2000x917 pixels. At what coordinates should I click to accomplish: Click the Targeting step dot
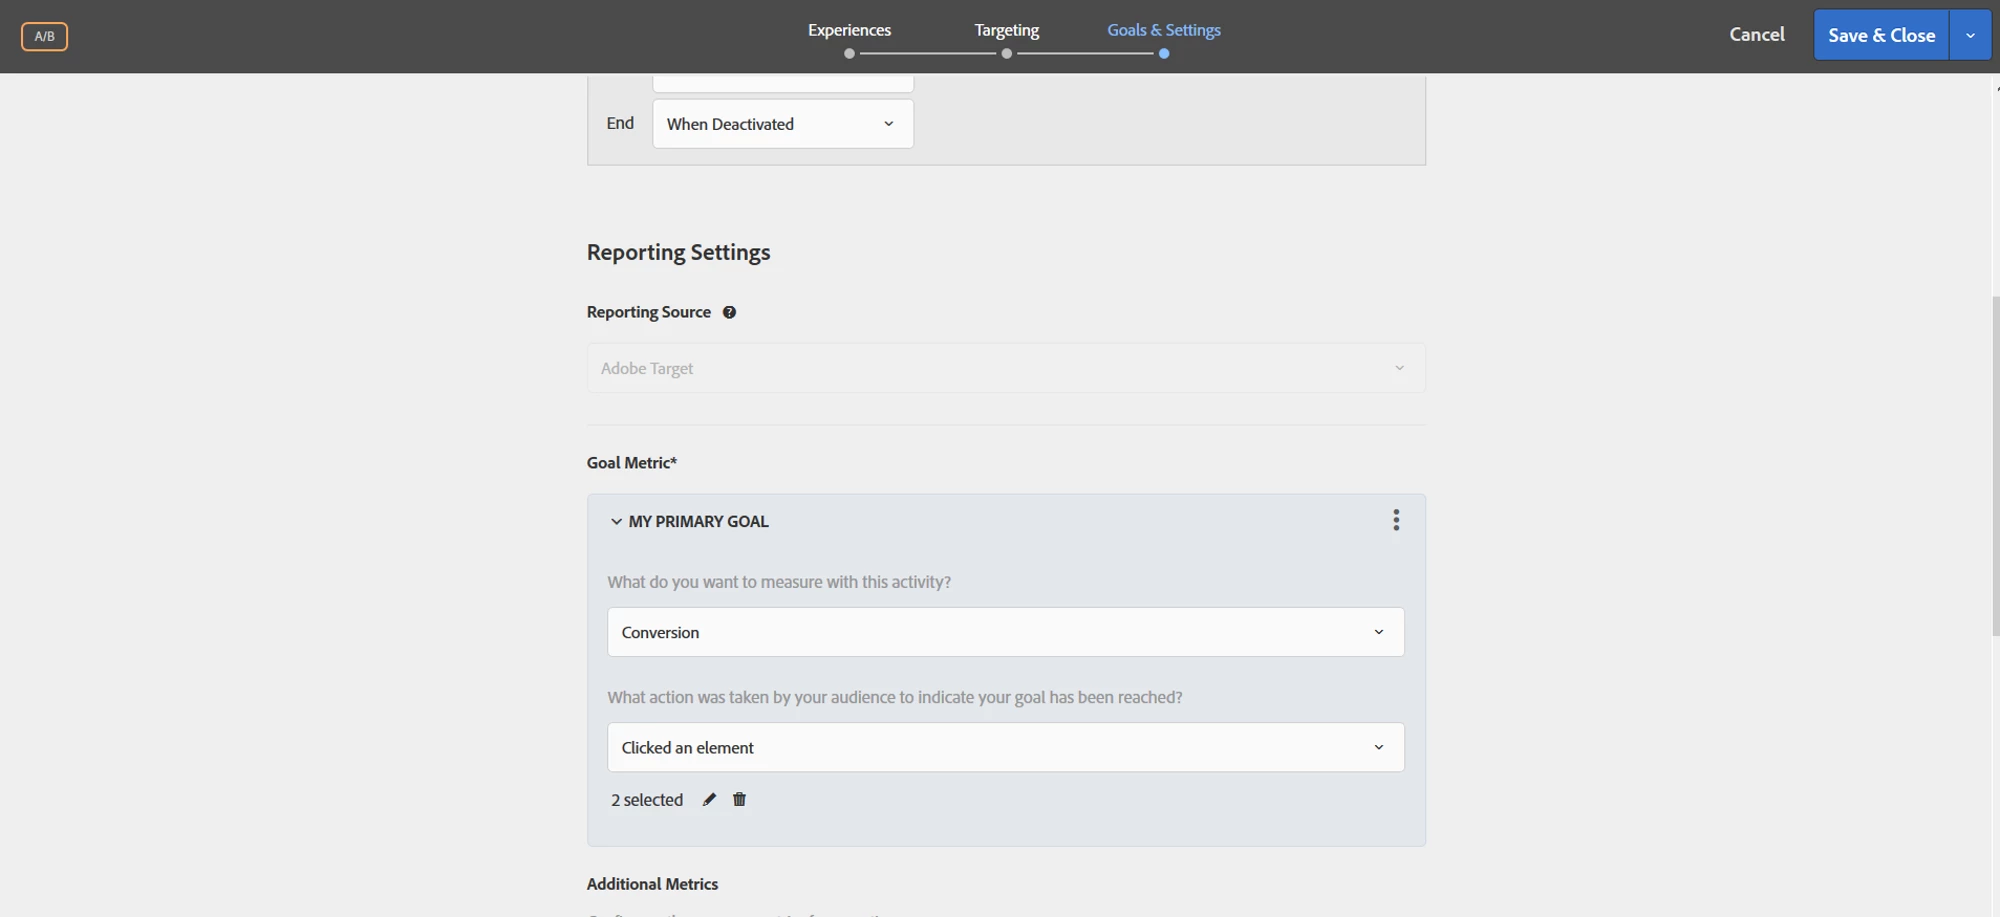coord(1006,54)
